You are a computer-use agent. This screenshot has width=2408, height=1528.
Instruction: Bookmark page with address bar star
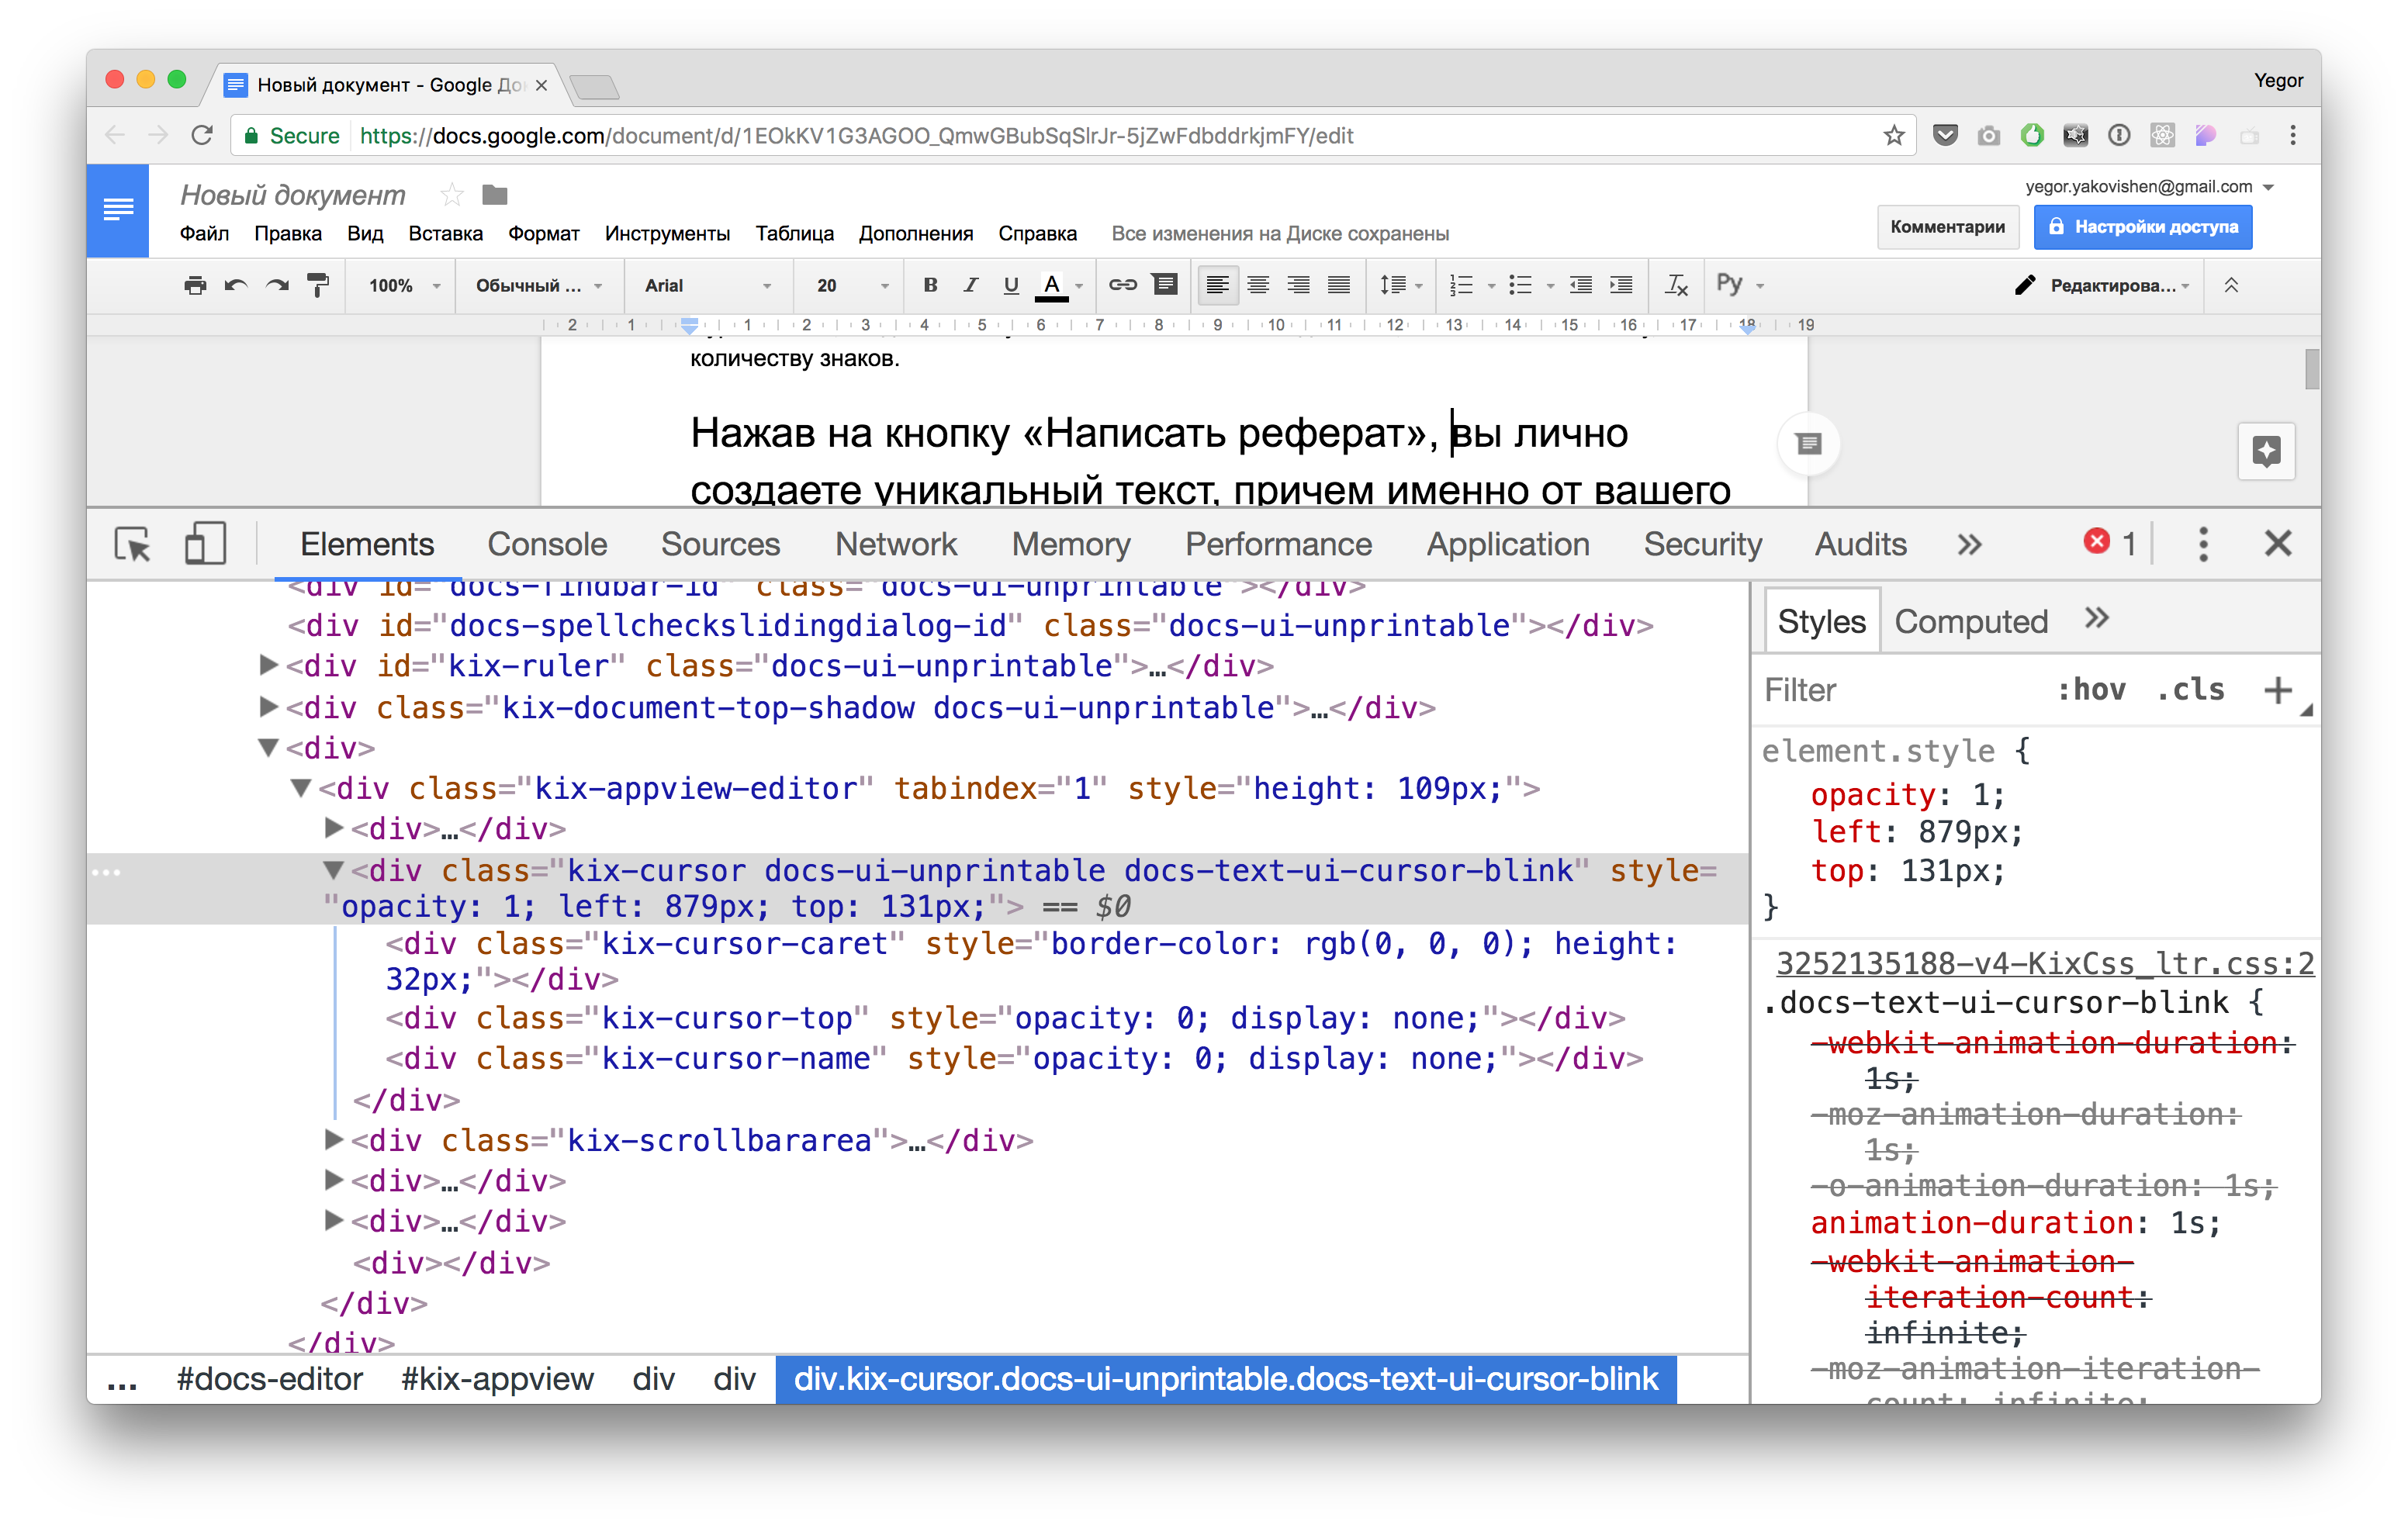click(x=1893, y=135)
